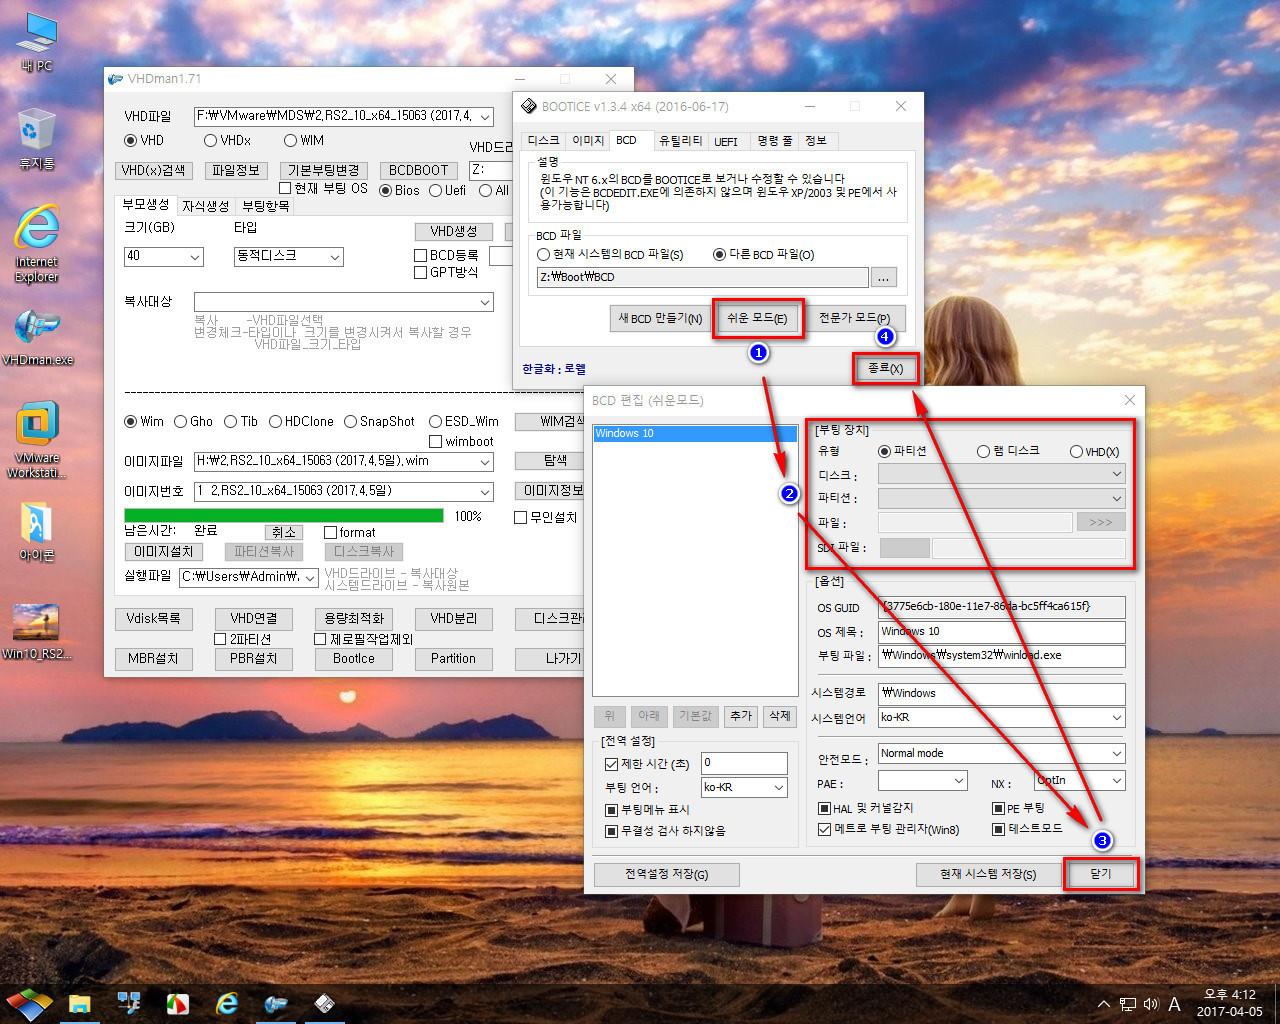Toggle 메트로 부팅 관리자(Win8) checkbox
Image resolution: width=1280 pixels, height=1024 pixels.
point(824,829)
